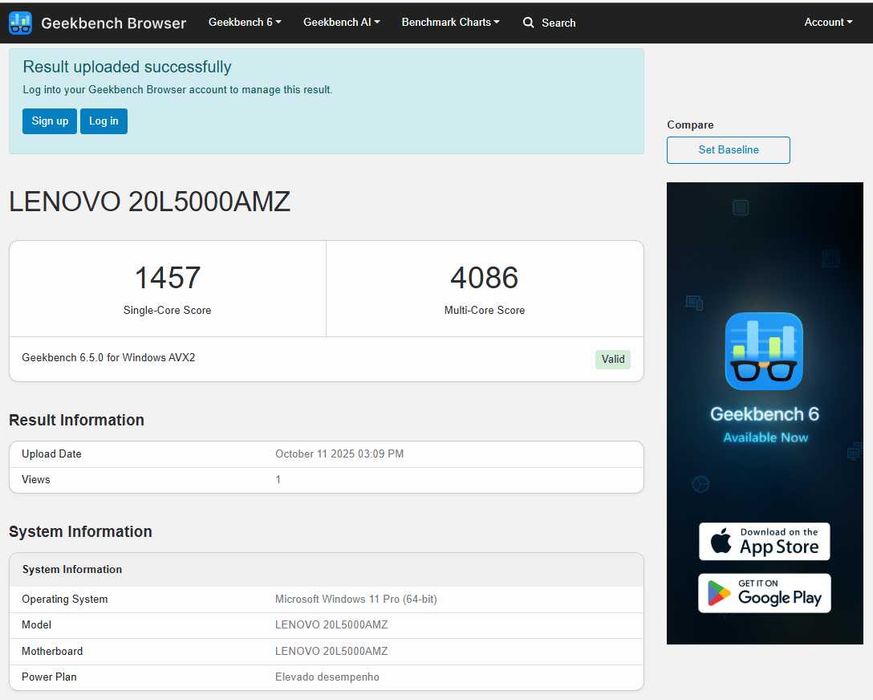The width and height of the screenshot is (873, 700).
Task: Click the Geekbench 6 app icon in ad
Action: [764, 351]
